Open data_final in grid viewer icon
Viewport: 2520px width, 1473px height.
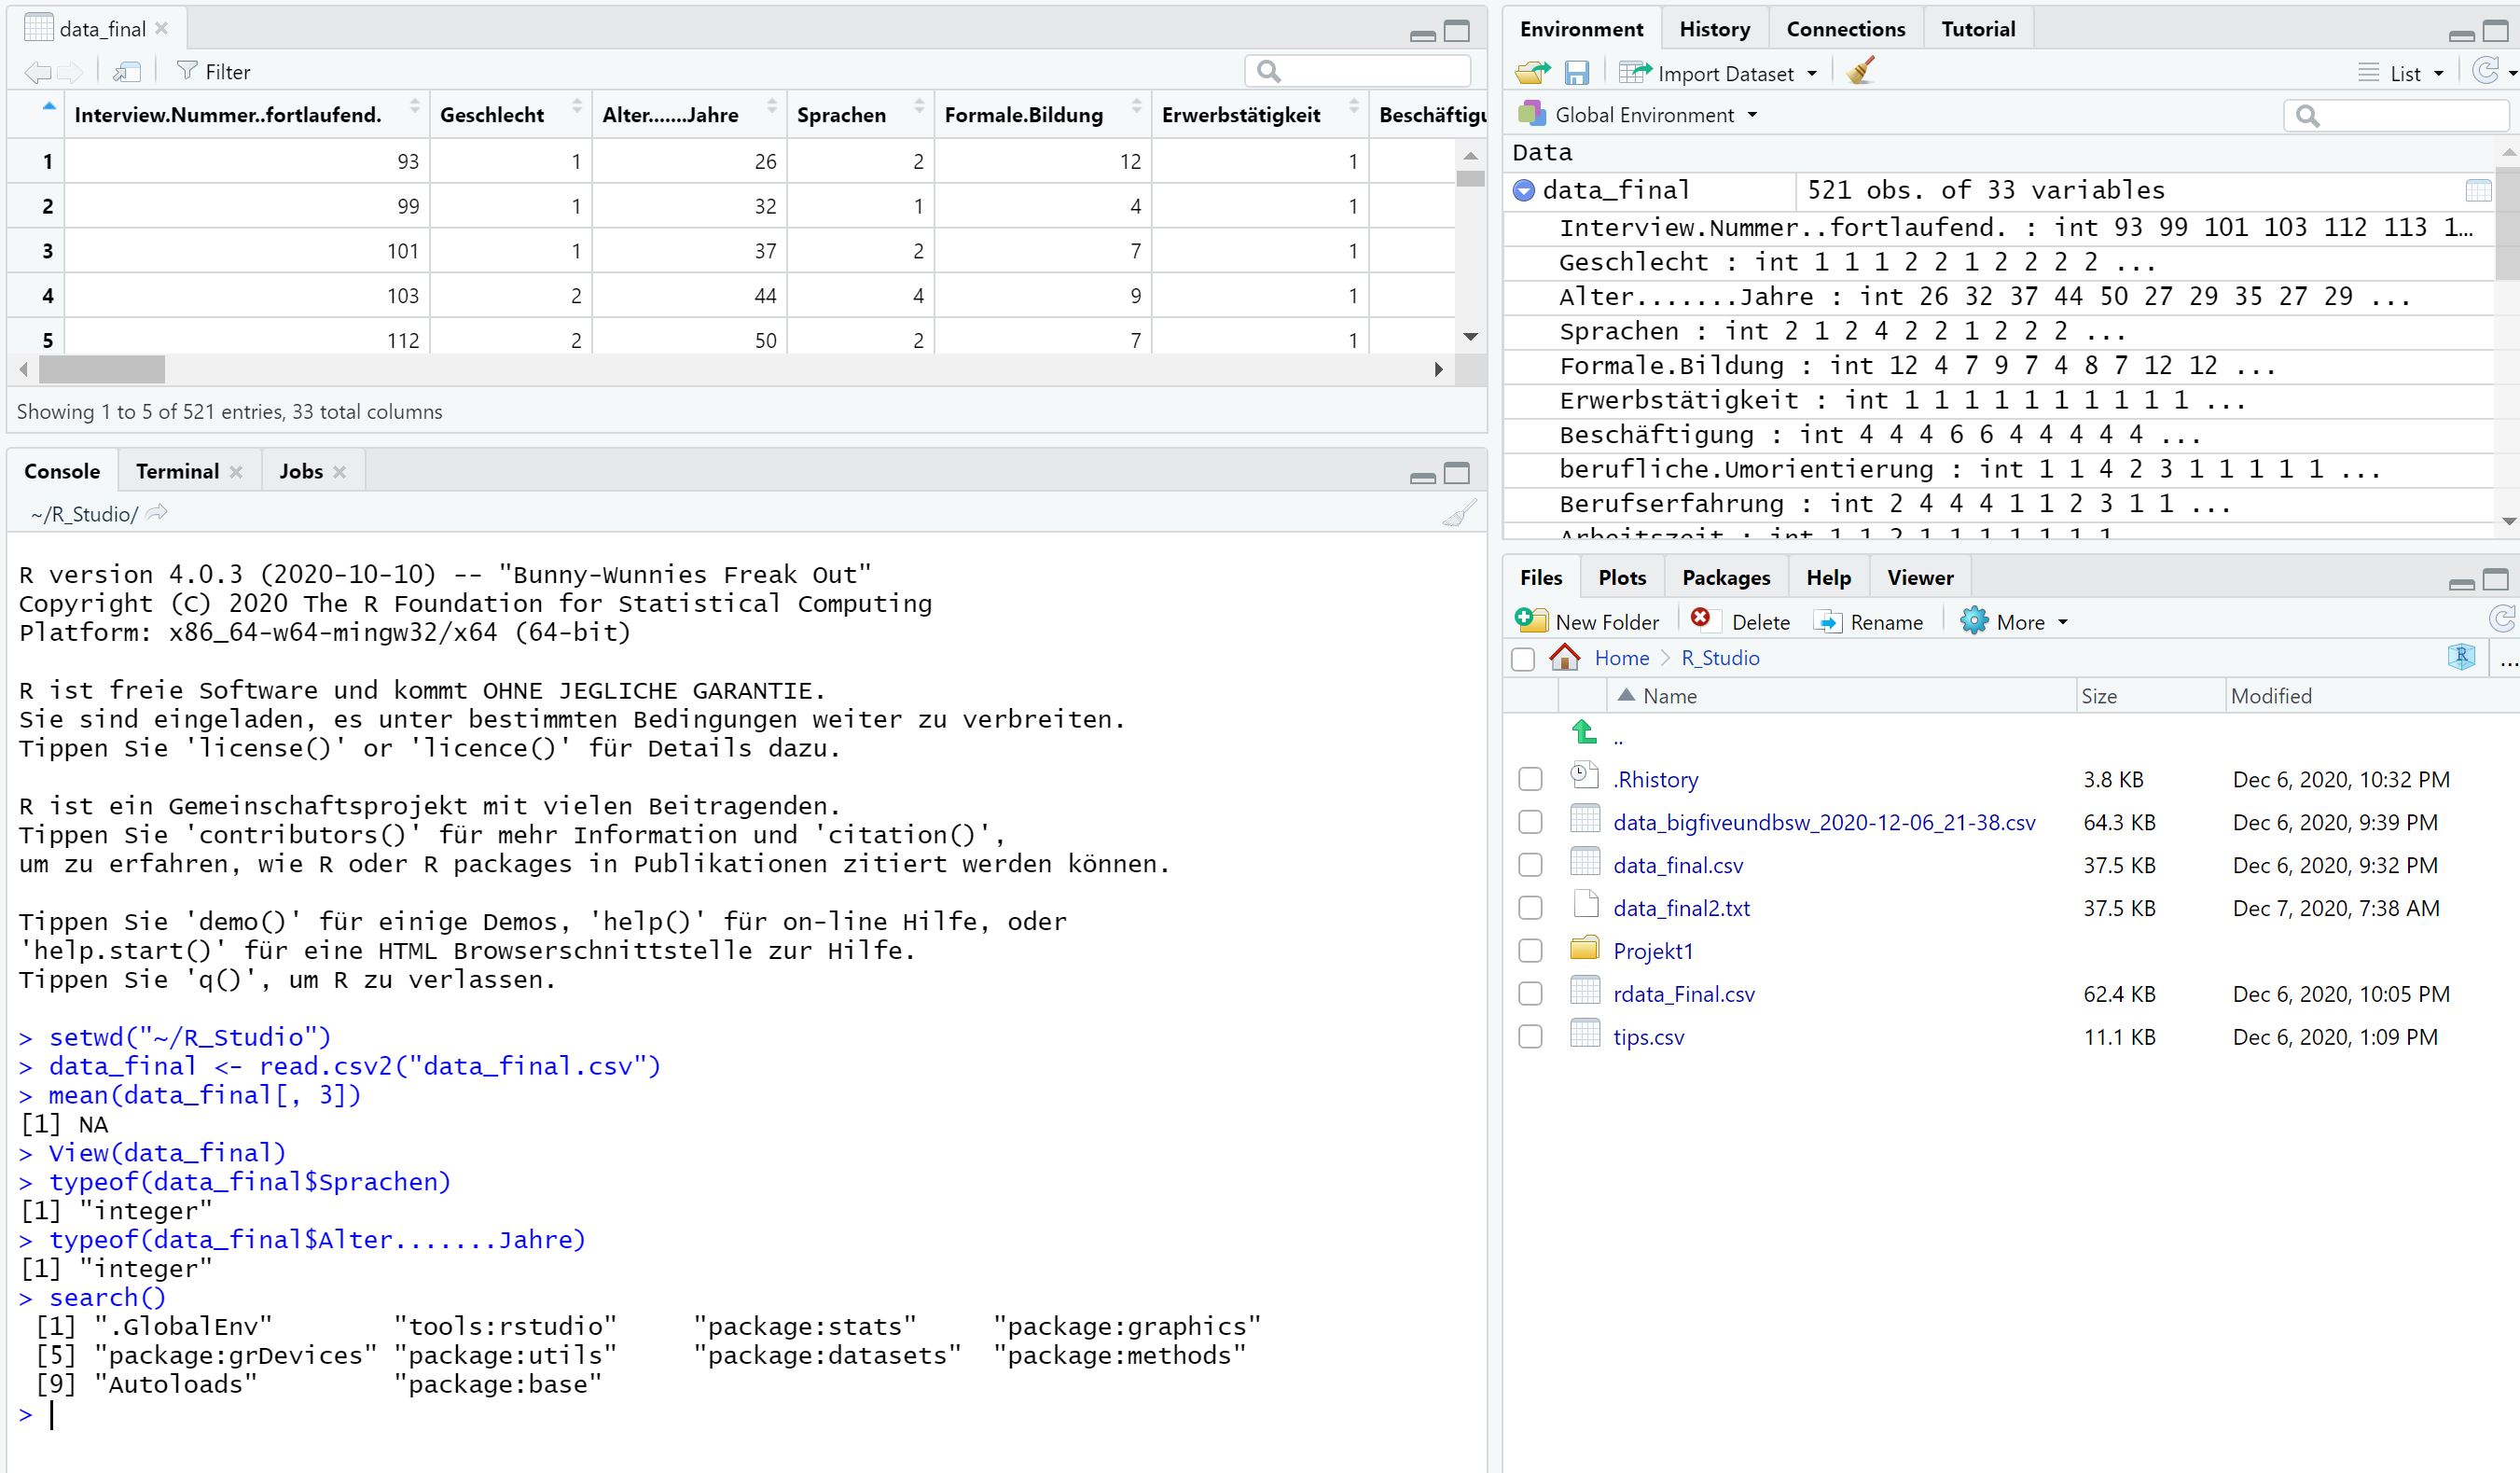2478,190
